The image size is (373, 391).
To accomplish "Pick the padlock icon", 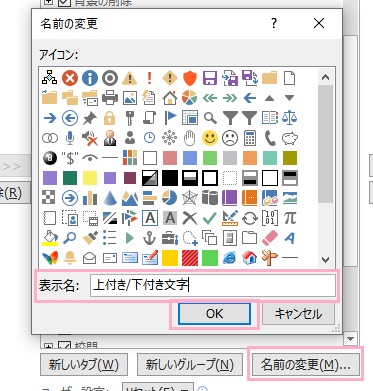I will (x=110, y=118).
